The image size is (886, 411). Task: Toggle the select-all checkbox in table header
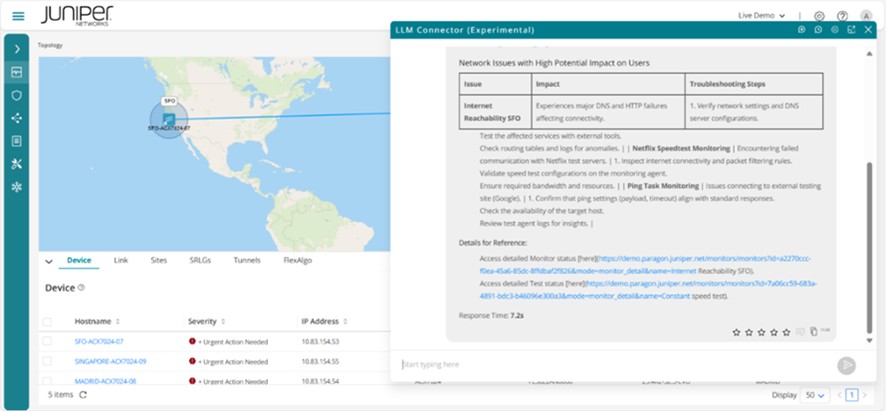(x=48, y=321)
